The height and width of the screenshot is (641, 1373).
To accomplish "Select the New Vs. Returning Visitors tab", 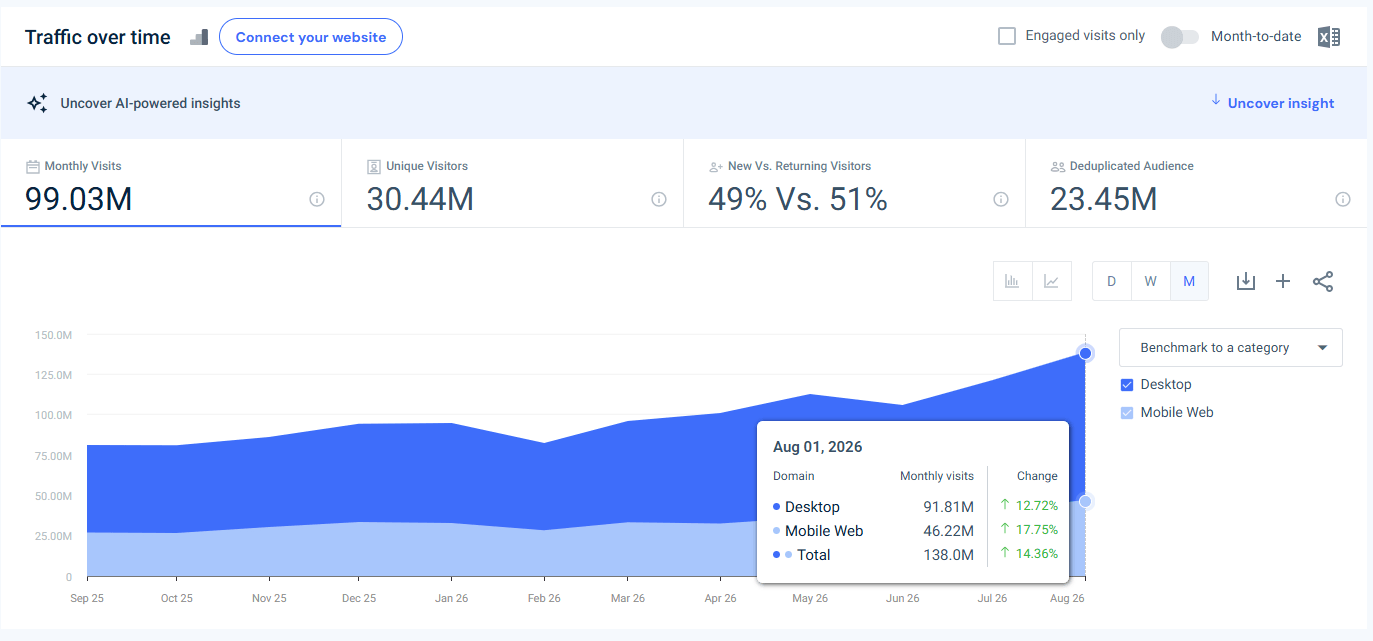I will coord(855,183).
